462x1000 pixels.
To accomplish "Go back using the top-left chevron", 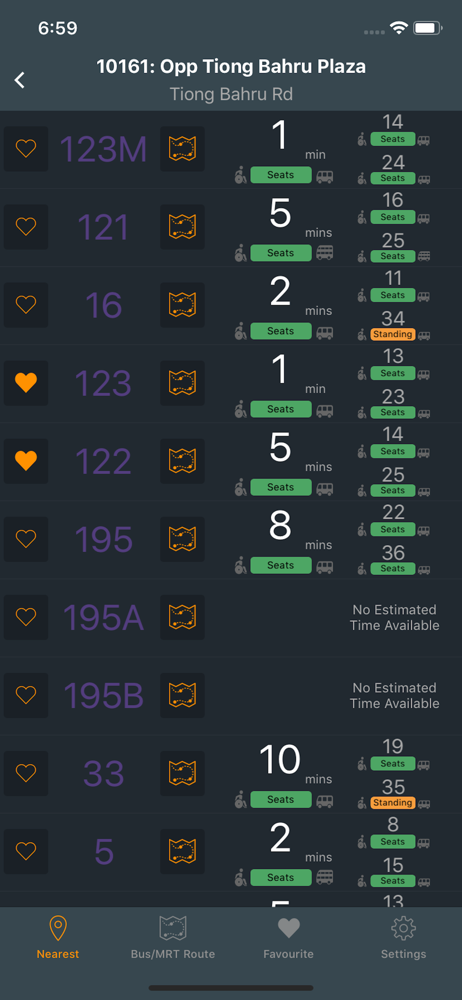I will coord(20,80).
